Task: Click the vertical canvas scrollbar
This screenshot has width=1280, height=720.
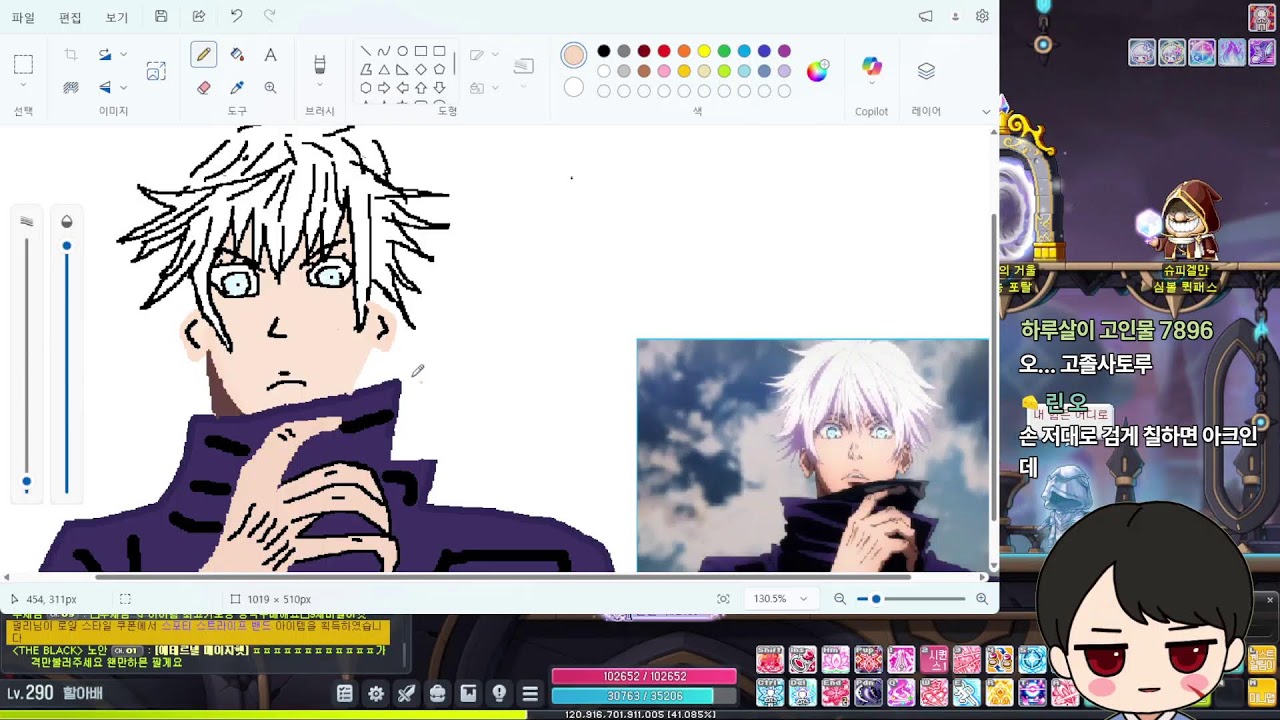Action: (993, 366)
